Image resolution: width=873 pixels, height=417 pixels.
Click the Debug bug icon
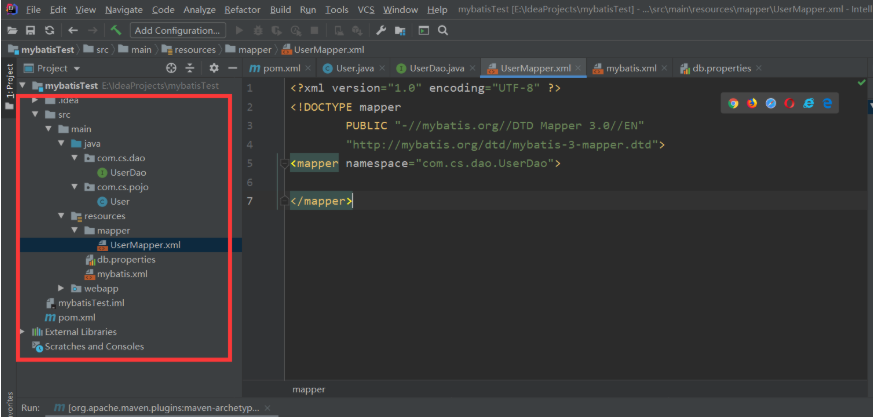258,31
